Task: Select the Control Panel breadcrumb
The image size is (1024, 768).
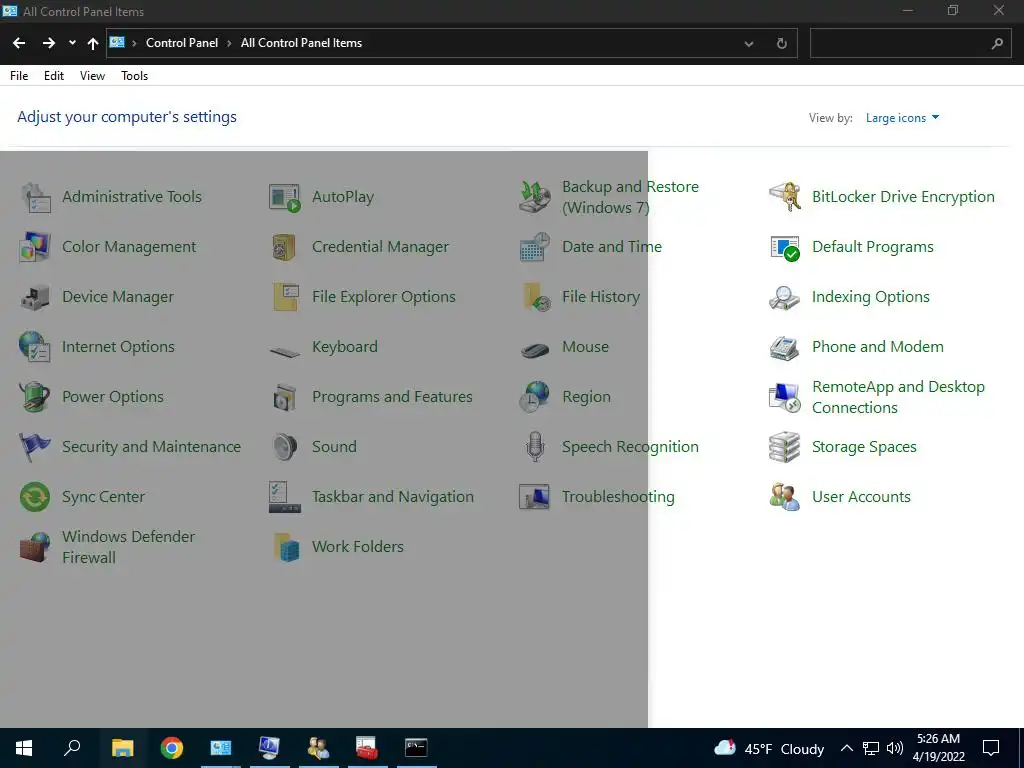Action: pyautogui.click(x=182, y=43)
